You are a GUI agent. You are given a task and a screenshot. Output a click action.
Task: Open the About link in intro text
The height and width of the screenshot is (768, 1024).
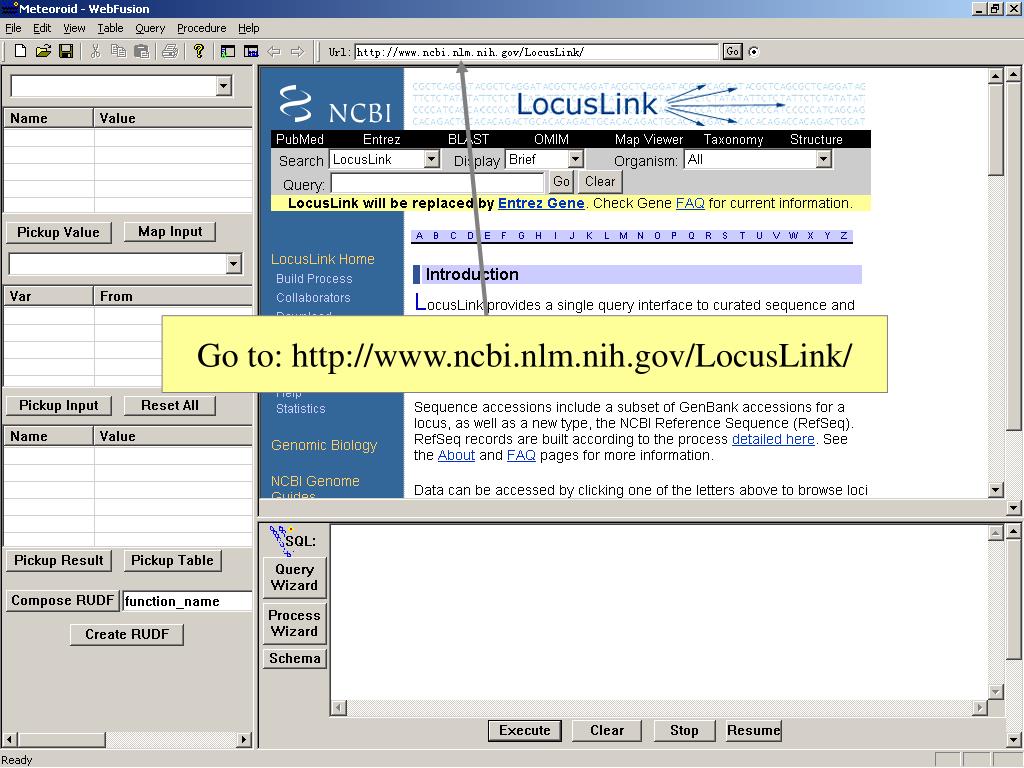[456, 455]
